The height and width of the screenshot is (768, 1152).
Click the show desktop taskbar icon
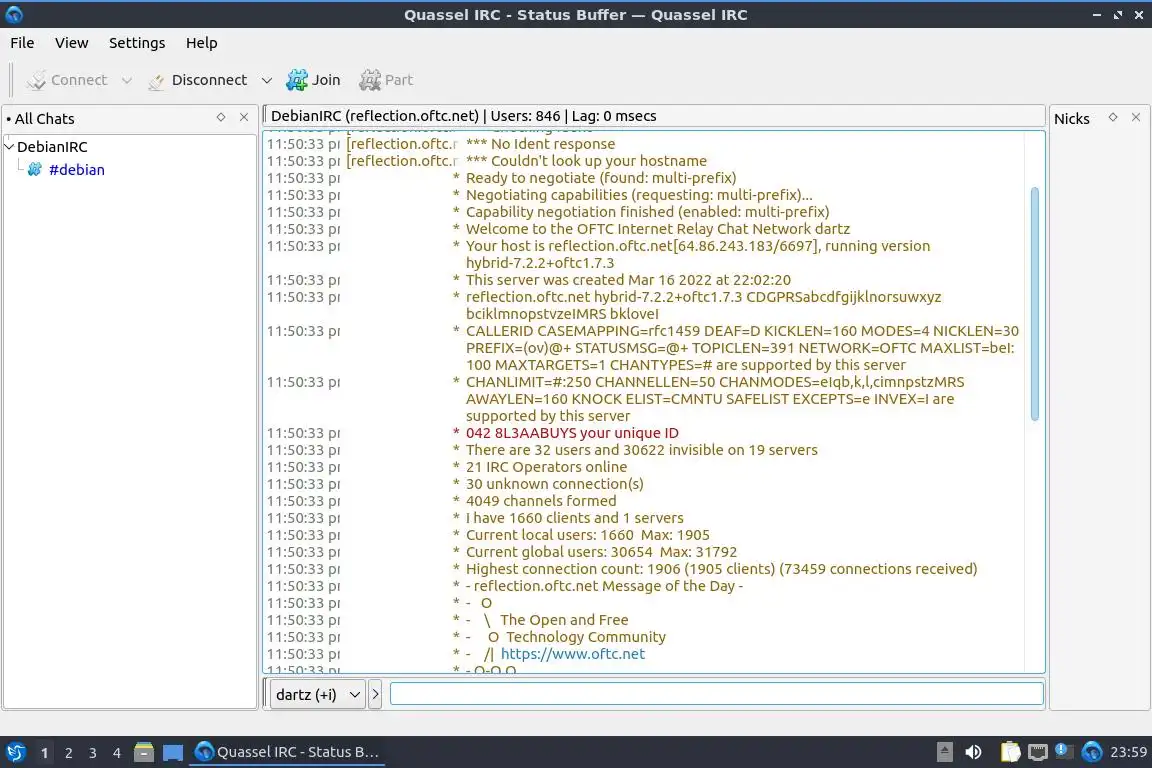point(173,752)
